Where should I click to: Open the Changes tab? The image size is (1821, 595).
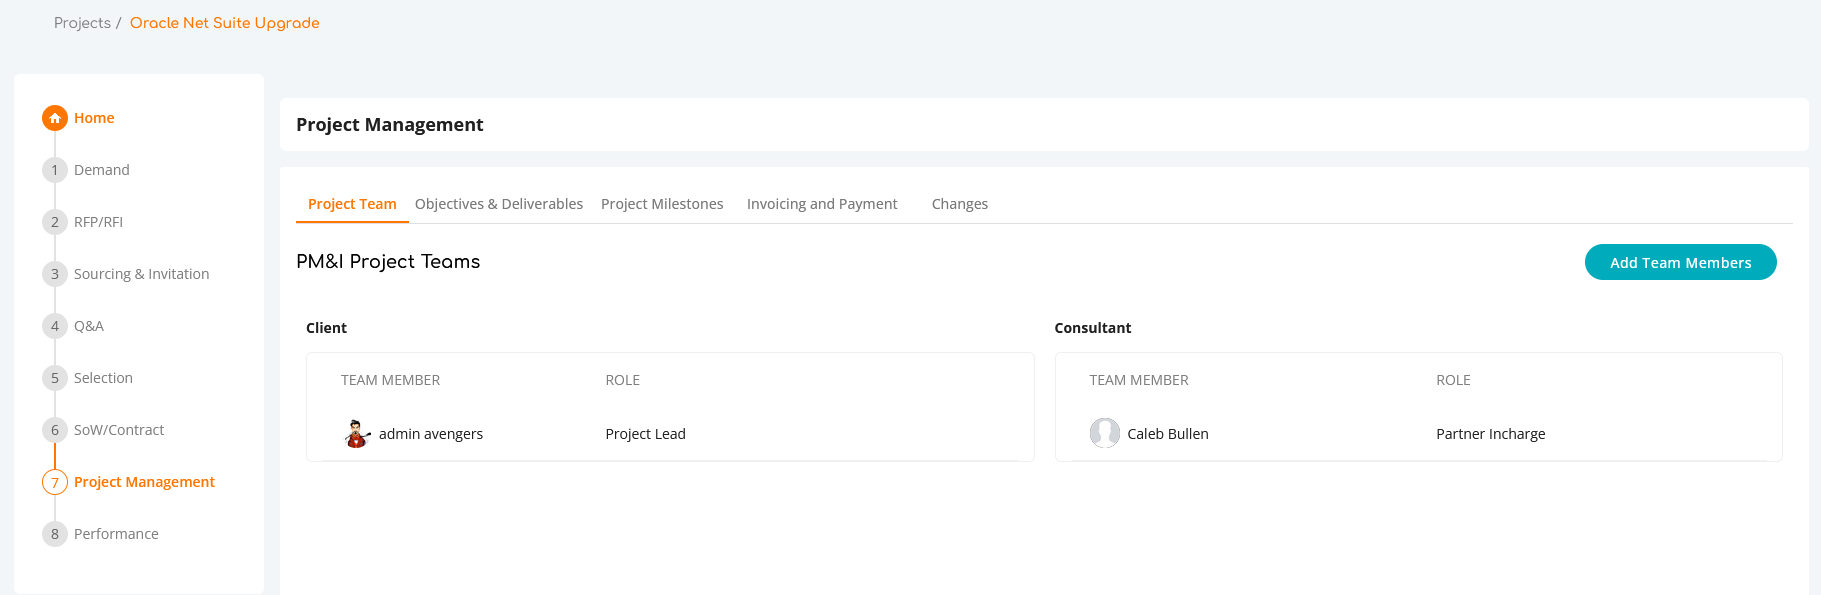[960, 204]
